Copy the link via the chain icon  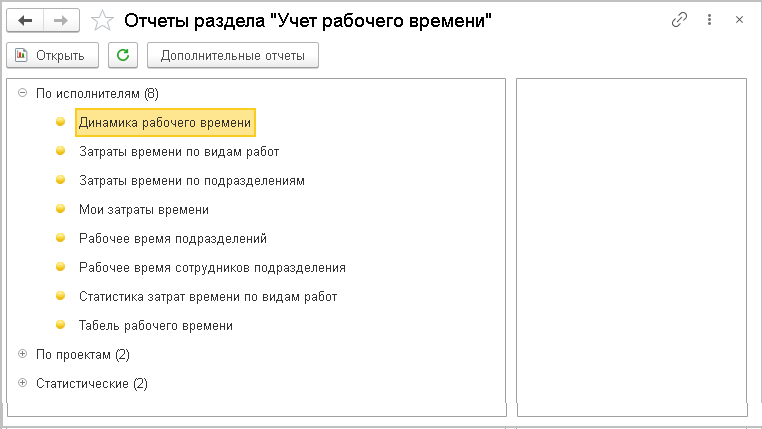coord(681,19)
